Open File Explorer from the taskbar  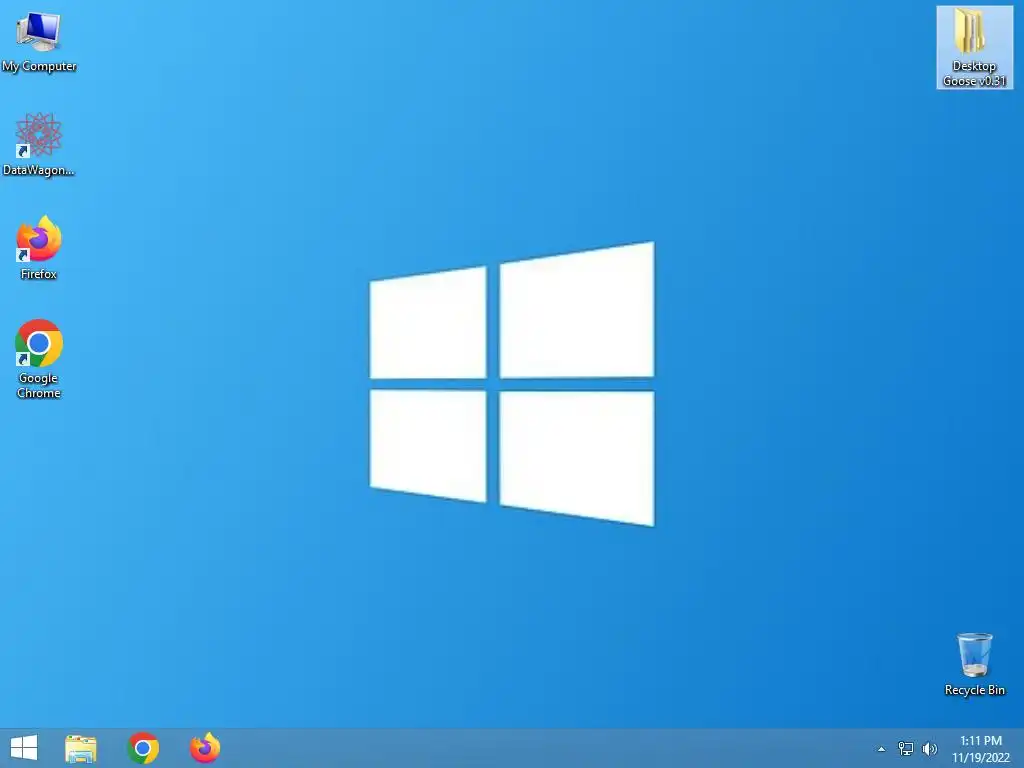(81, 748)
